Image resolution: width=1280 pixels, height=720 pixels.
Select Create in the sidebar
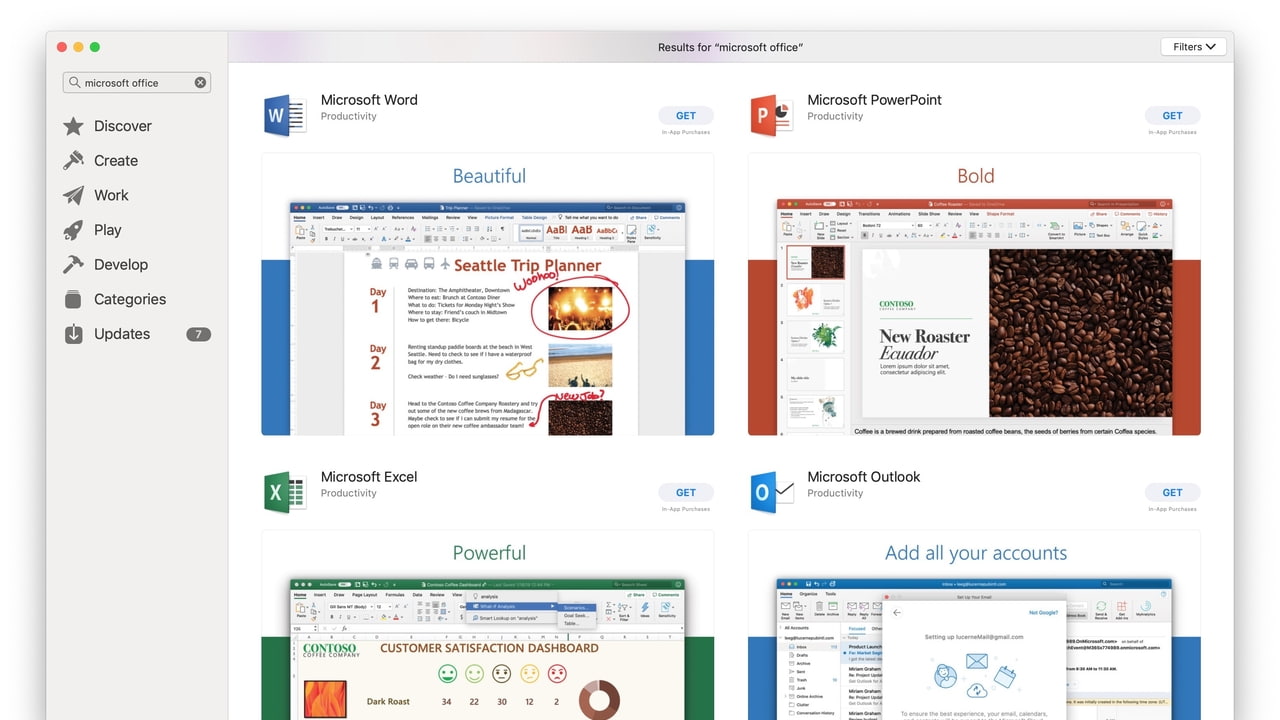click(x=116, y=160)
